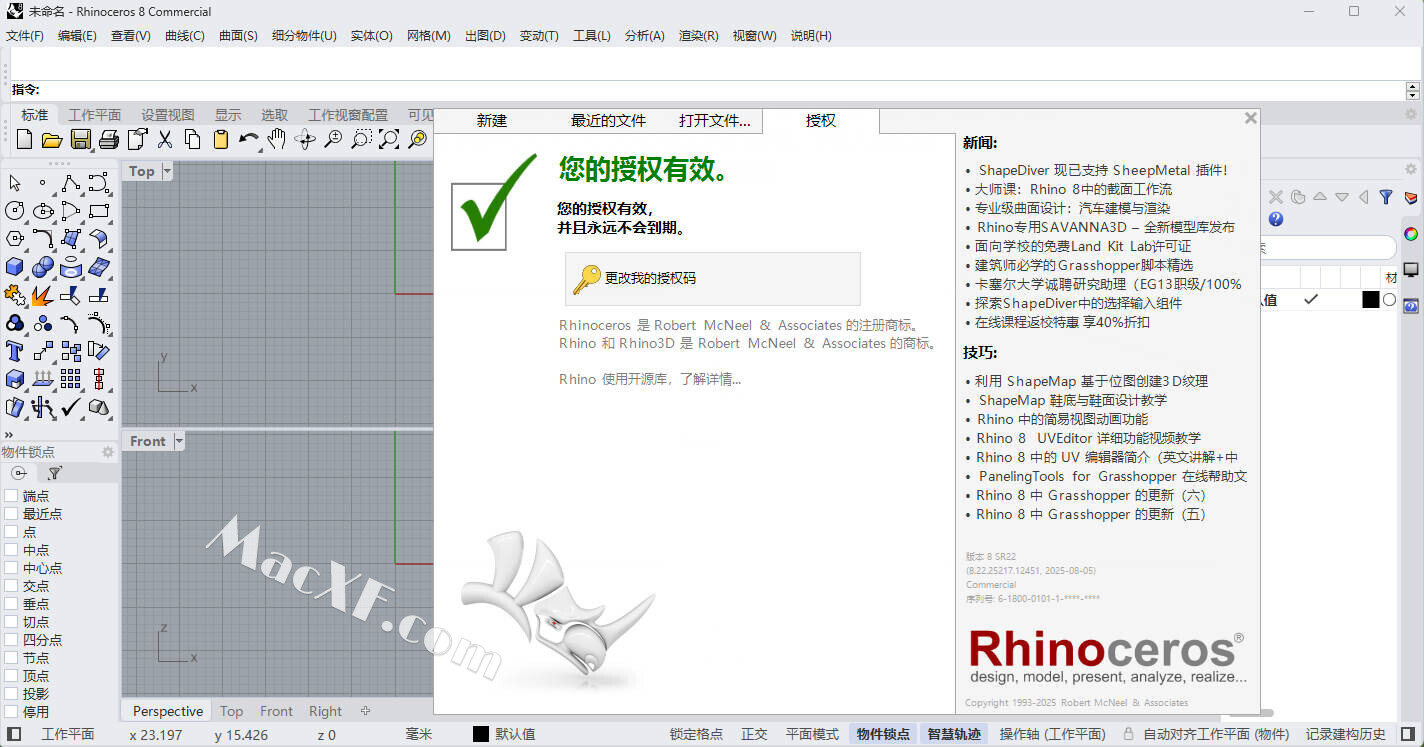
Task: Select the Ellipse tool in left sidebar
Action: click(x=43, y=211)
